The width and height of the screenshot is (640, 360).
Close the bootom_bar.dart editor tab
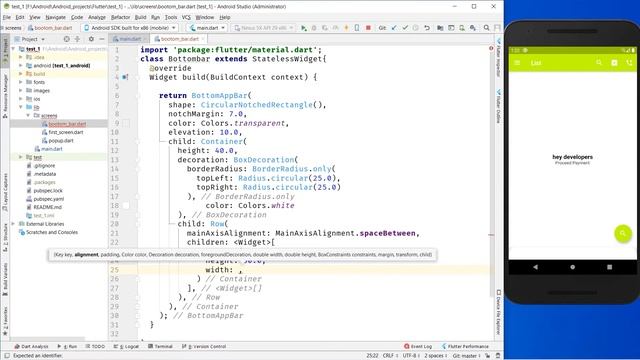(x=202, y=39)
